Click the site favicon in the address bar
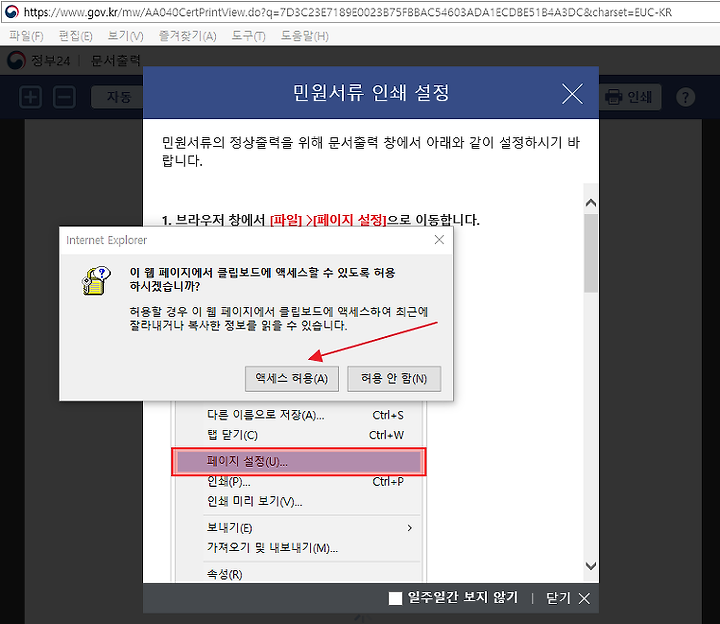This screenshot has width=720, height=624. (x=12, y=12)
